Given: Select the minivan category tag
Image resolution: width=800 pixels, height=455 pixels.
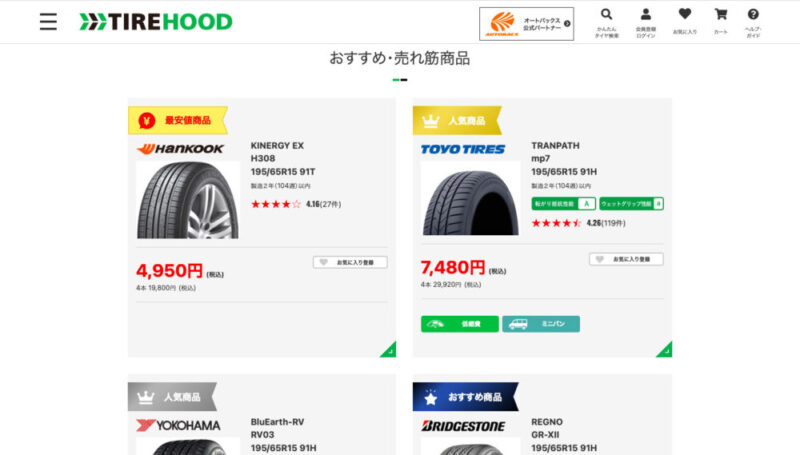Looking at the screenshot, I should (x=541, y=324).
